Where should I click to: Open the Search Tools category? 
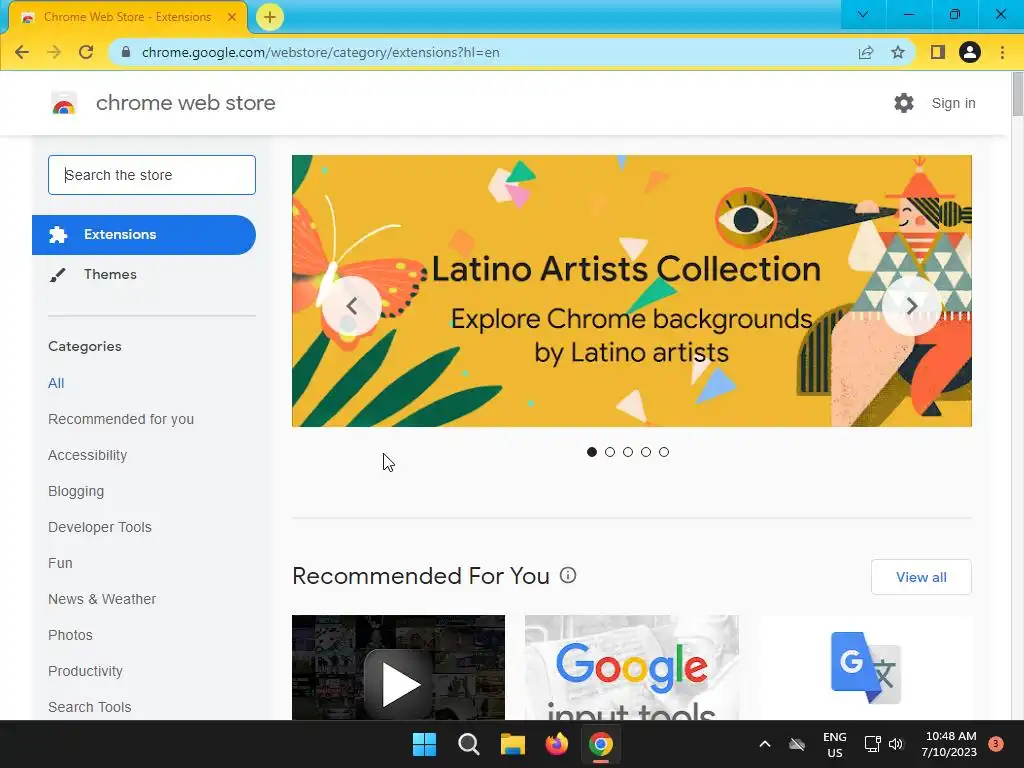click(x=89, y=707)
